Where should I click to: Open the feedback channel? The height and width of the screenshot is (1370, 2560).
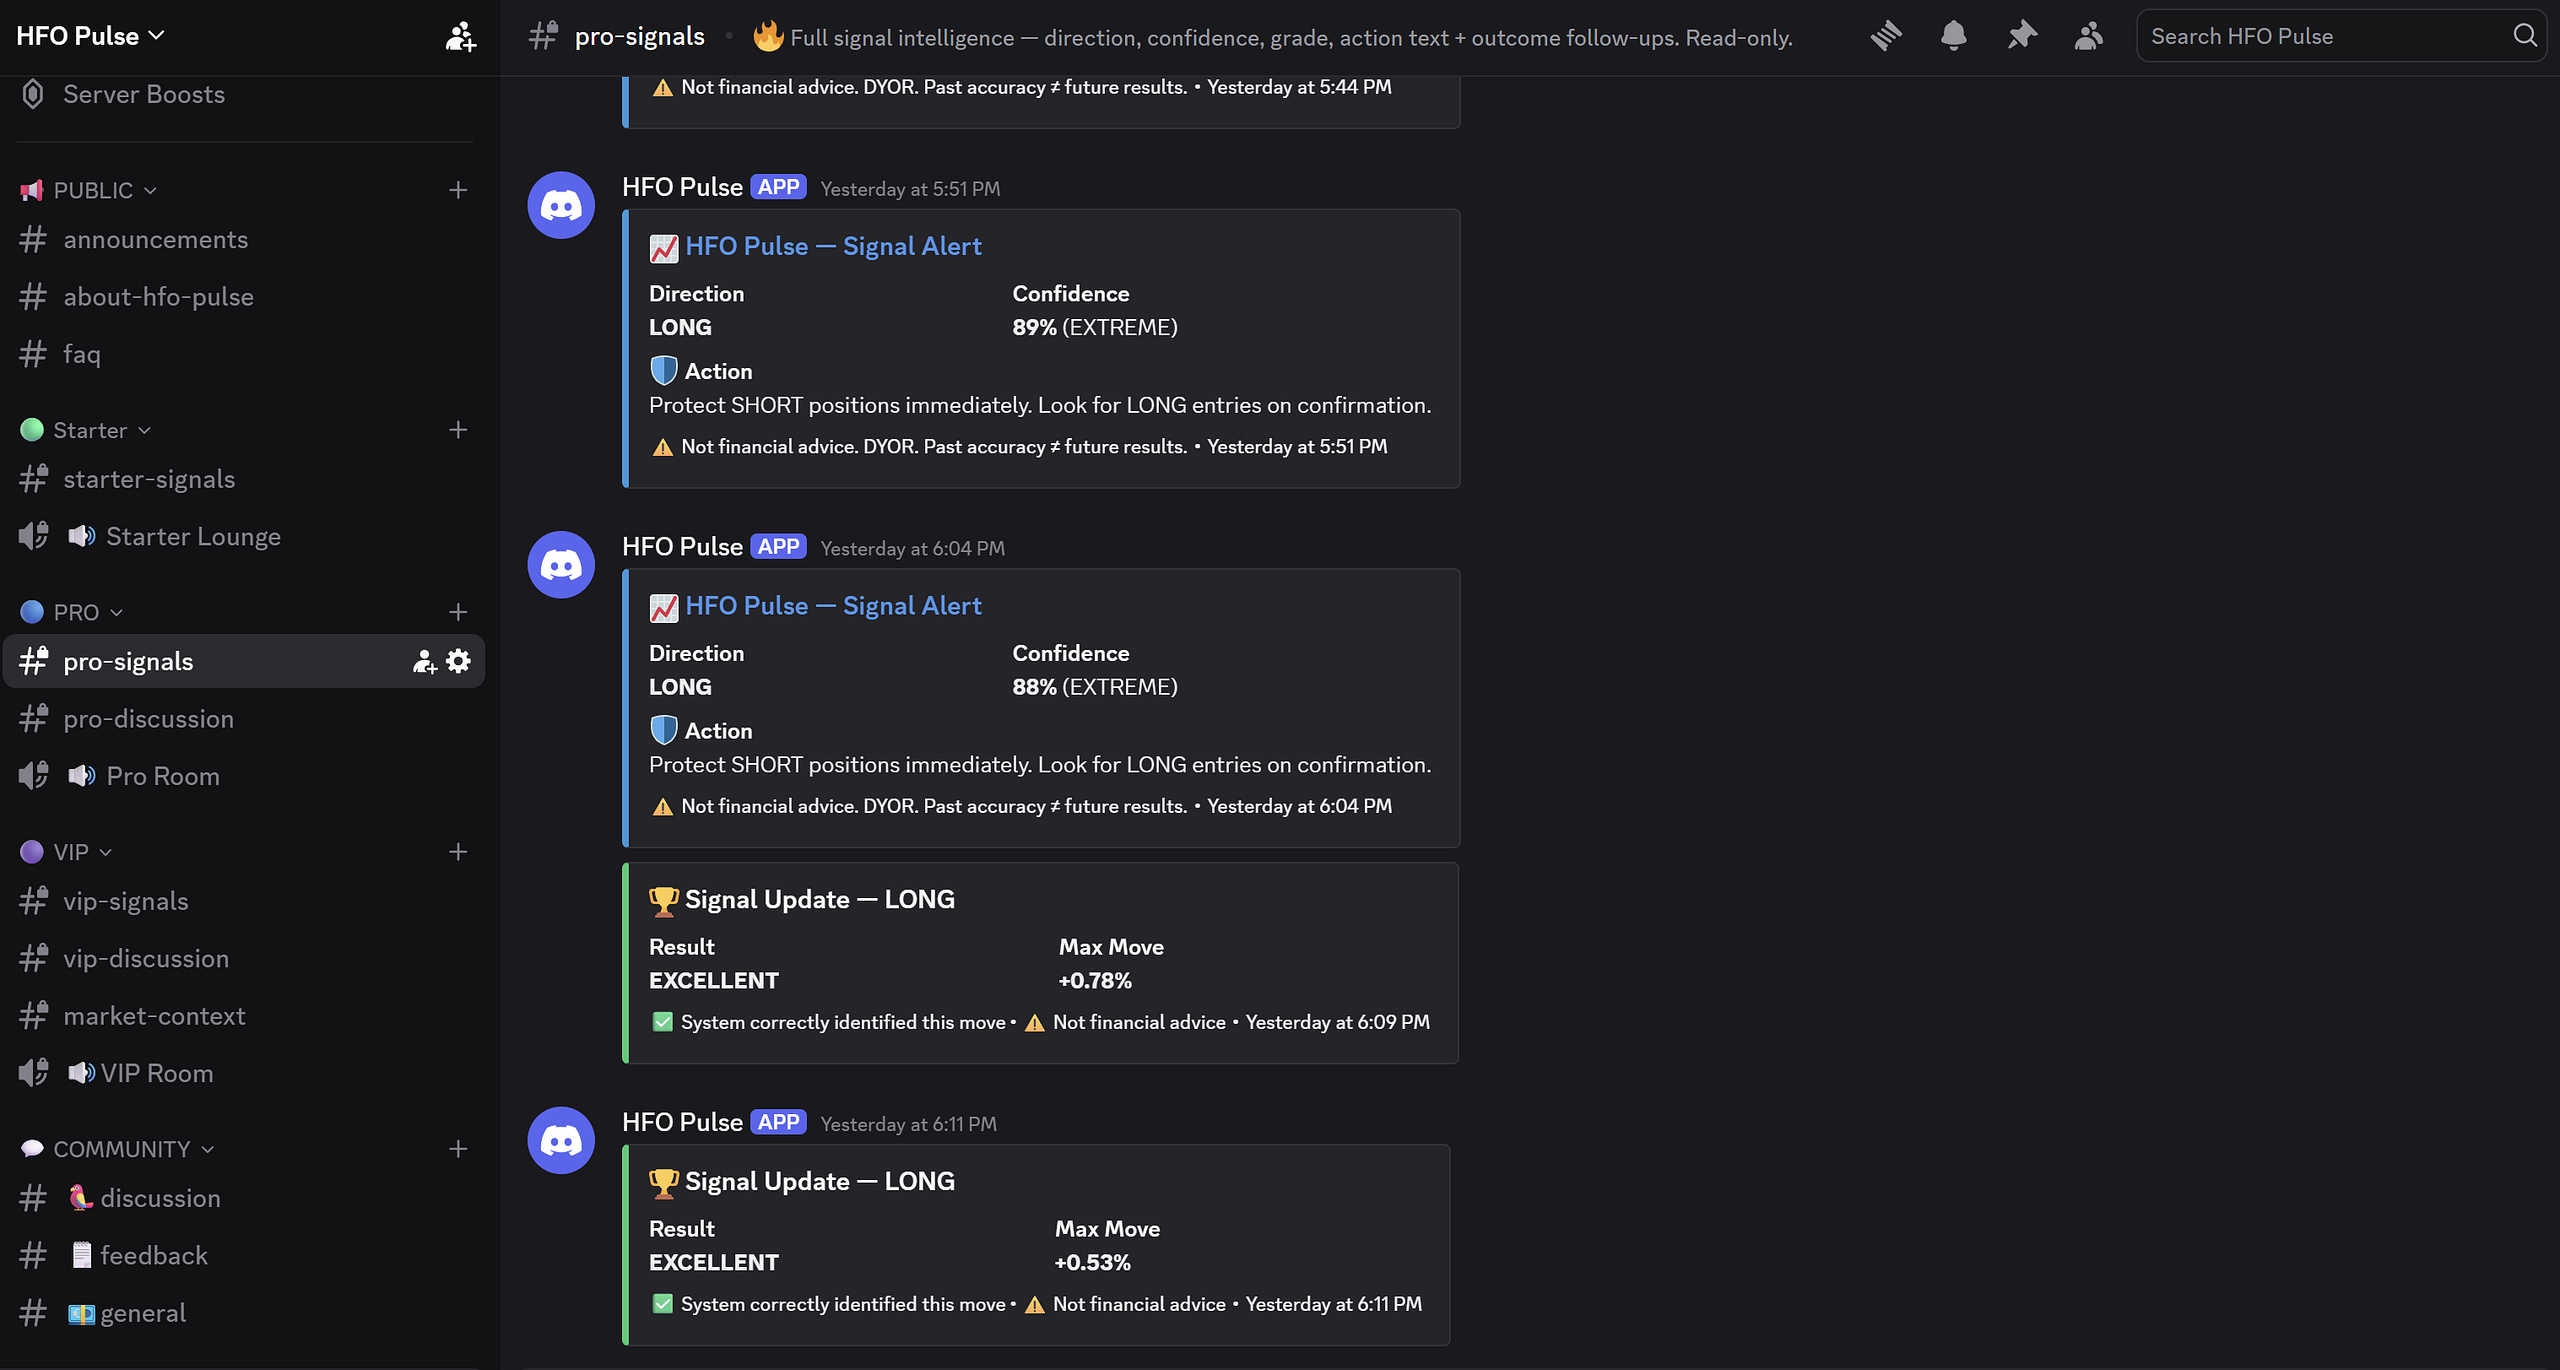click(x=244, y=1256)
